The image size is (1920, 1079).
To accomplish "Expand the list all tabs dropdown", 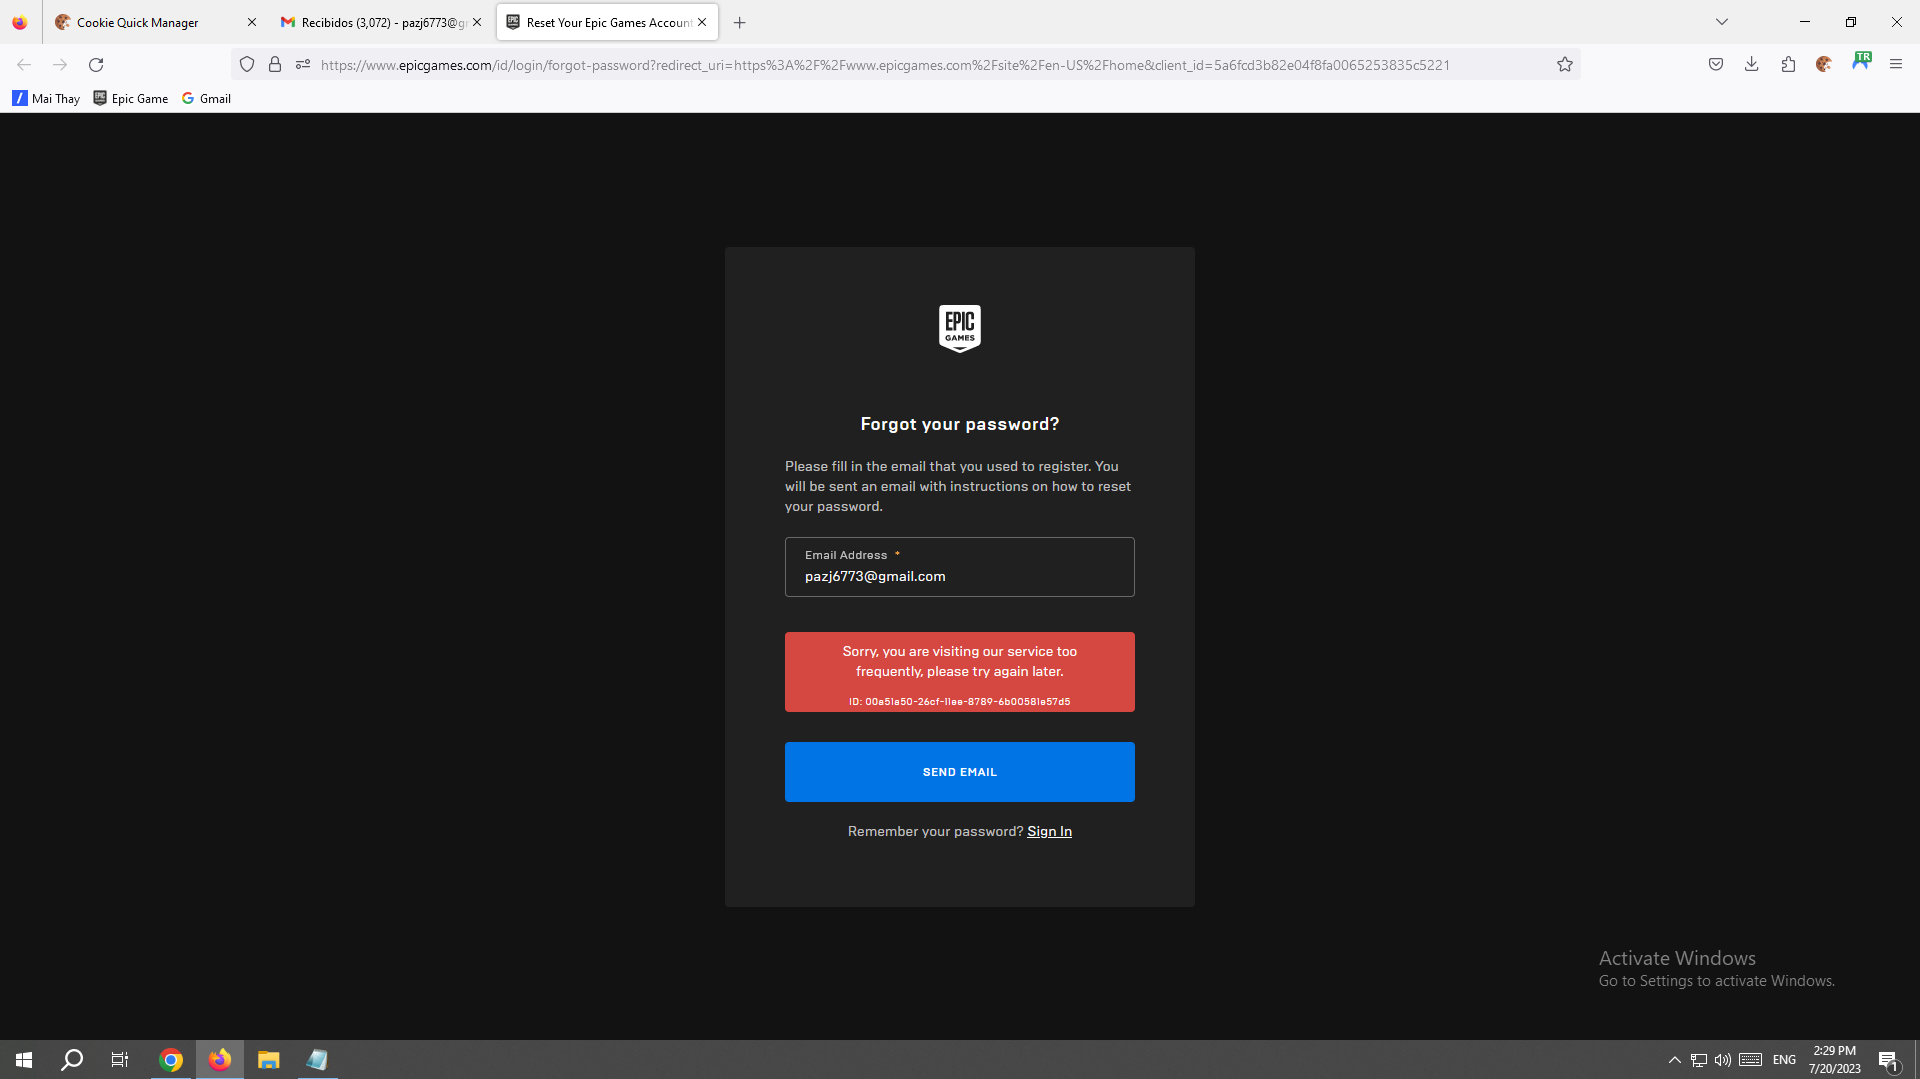I will 1722,22.
